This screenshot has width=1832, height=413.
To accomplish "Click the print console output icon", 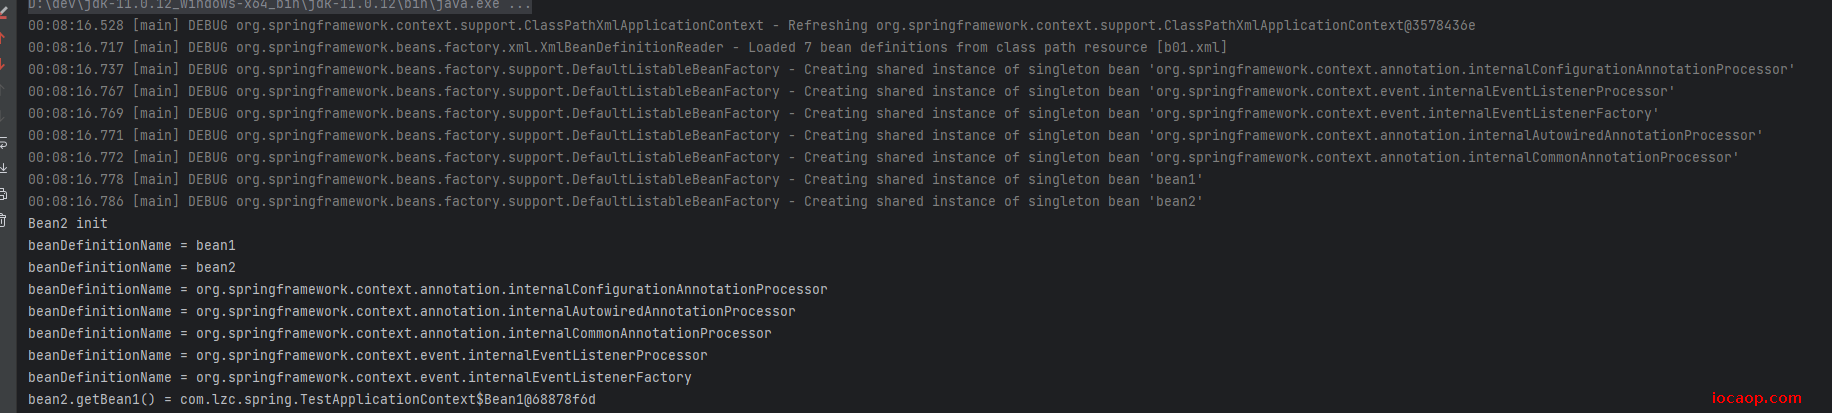I will pyautogui.click(x=3, y=194).
